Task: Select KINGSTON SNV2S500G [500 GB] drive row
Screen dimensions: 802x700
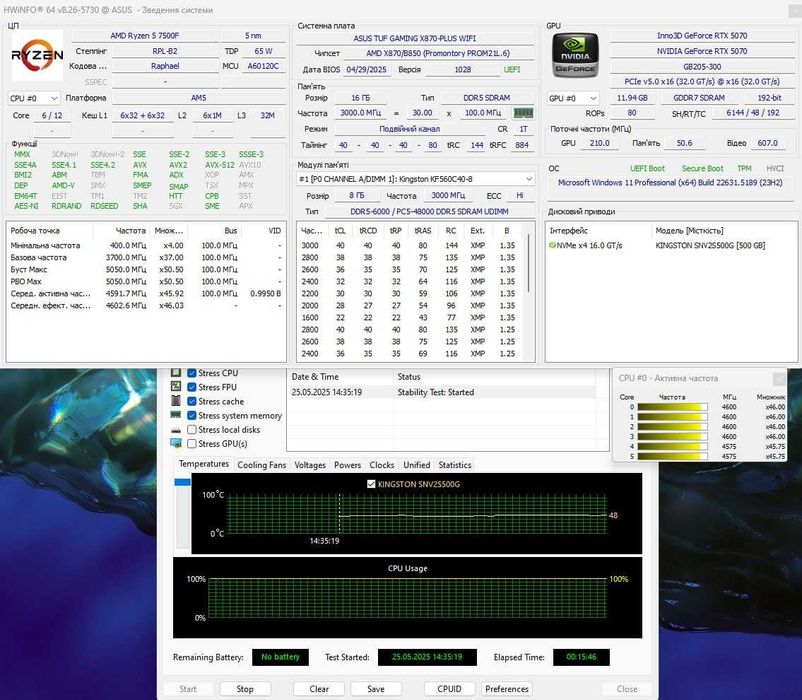Action: pos(671,245)
